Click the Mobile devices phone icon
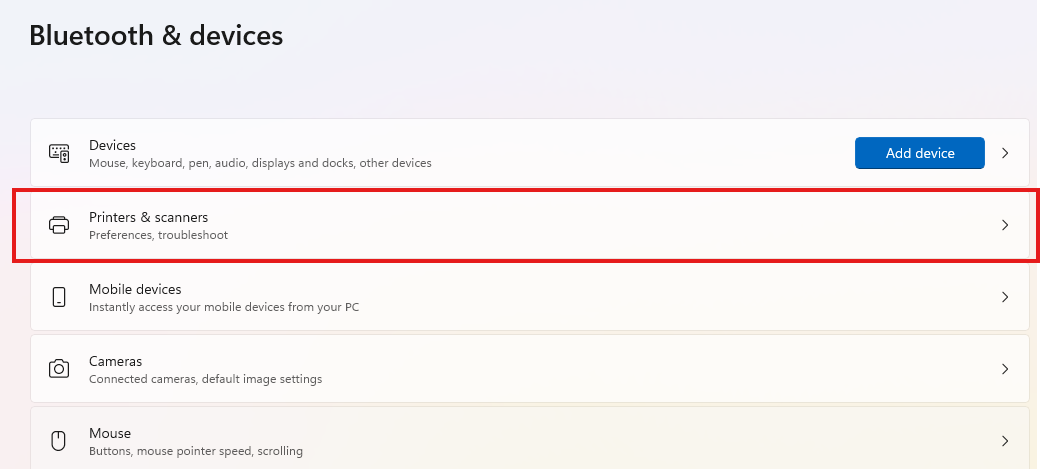 [59, 297]
